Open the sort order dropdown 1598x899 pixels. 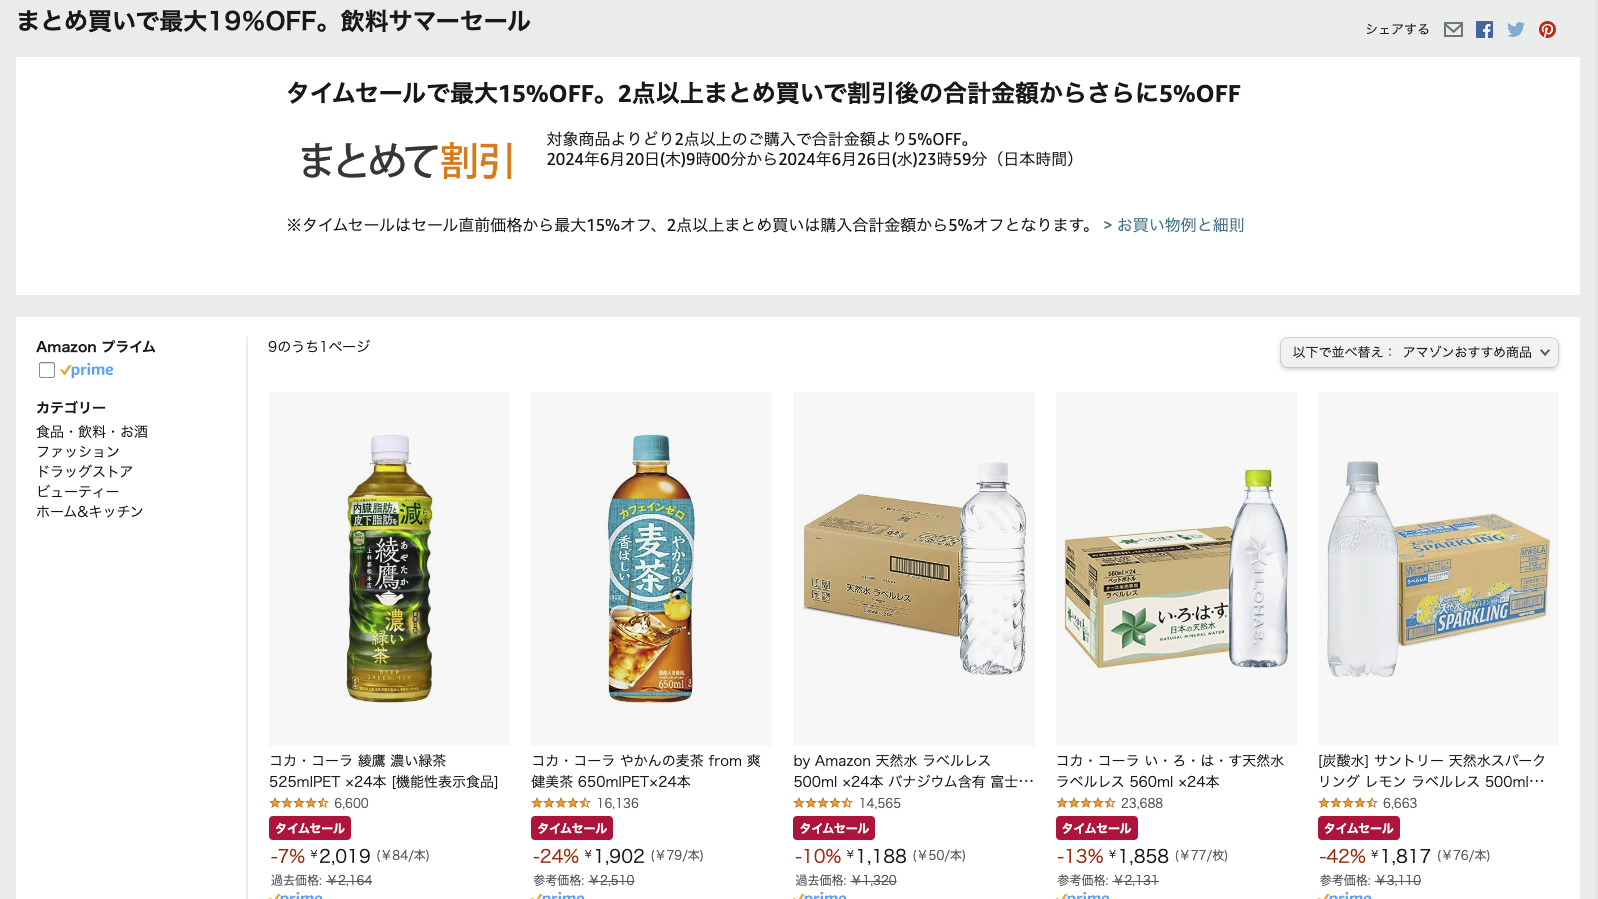coord(1419,352)
